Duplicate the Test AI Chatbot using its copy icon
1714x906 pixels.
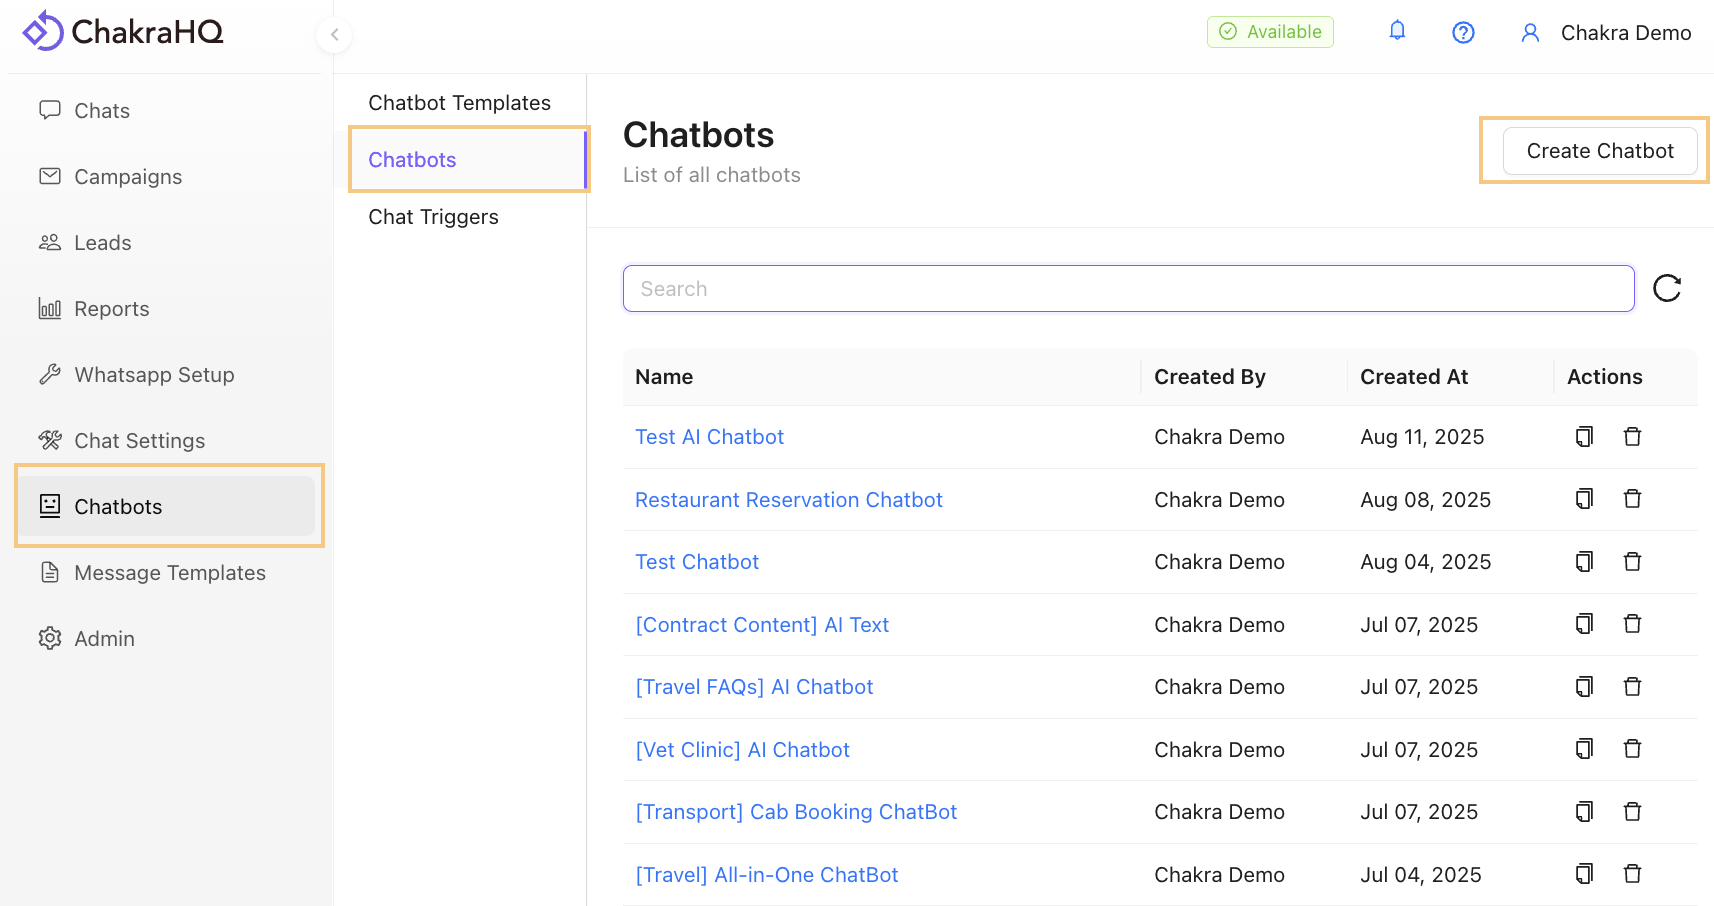point(1584,437)
